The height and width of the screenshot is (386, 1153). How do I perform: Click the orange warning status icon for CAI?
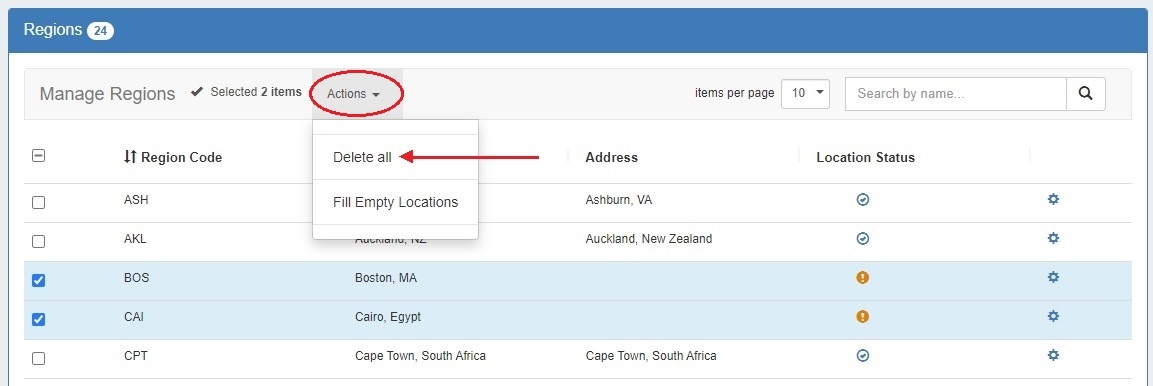click(x=863, y=316)
